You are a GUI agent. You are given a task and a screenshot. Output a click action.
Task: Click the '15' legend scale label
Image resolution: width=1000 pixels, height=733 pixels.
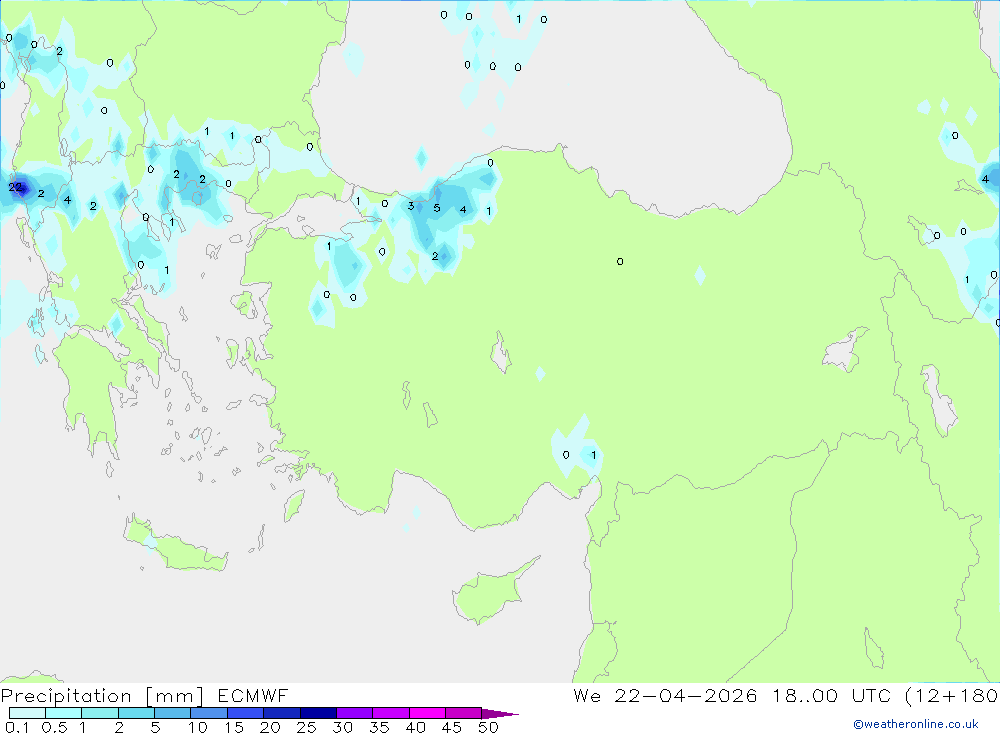[x=234, y=727]
